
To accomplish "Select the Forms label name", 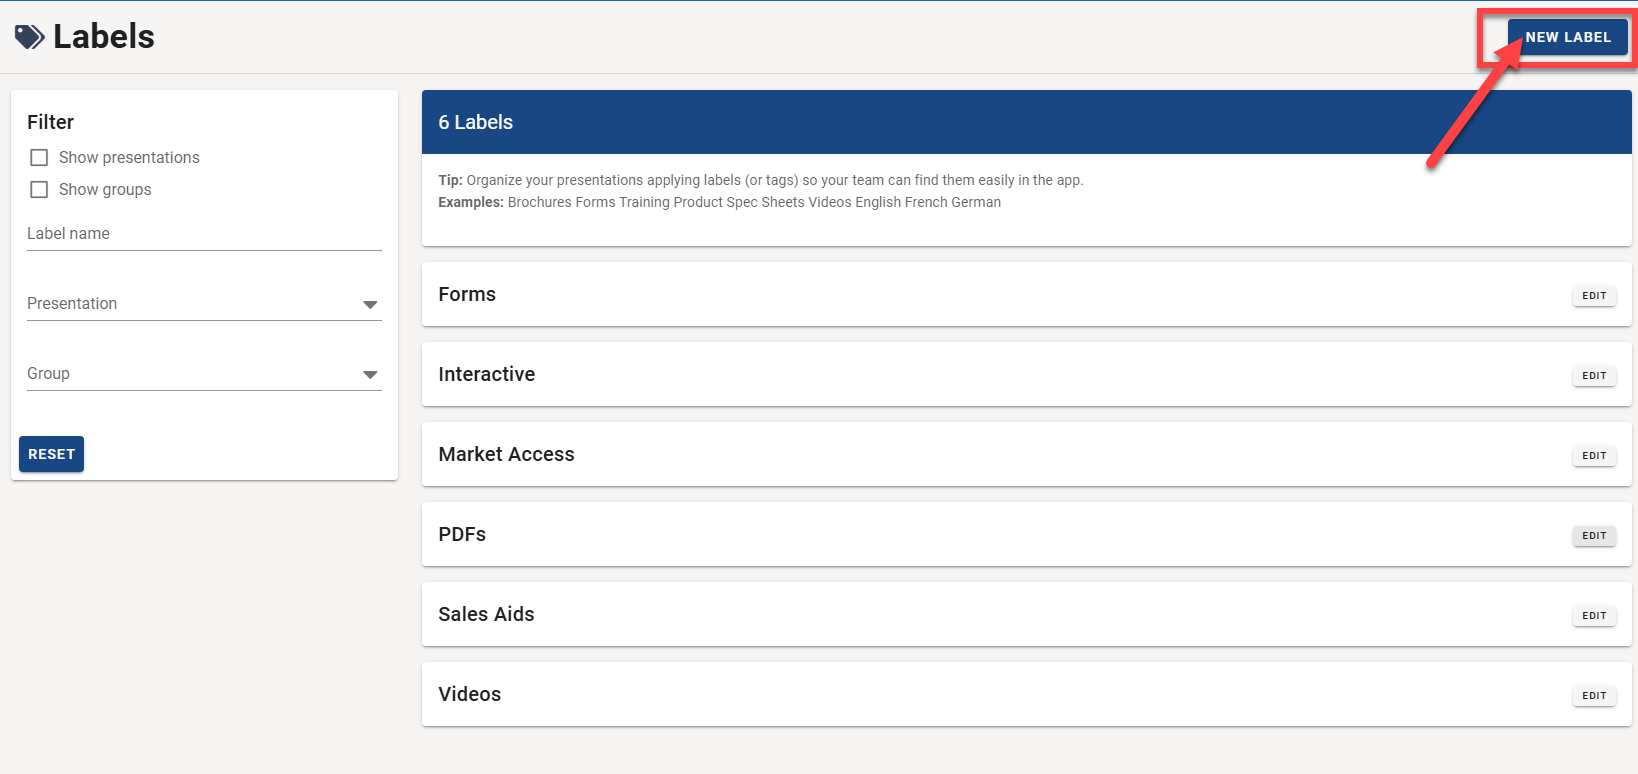I will point(467,294).
